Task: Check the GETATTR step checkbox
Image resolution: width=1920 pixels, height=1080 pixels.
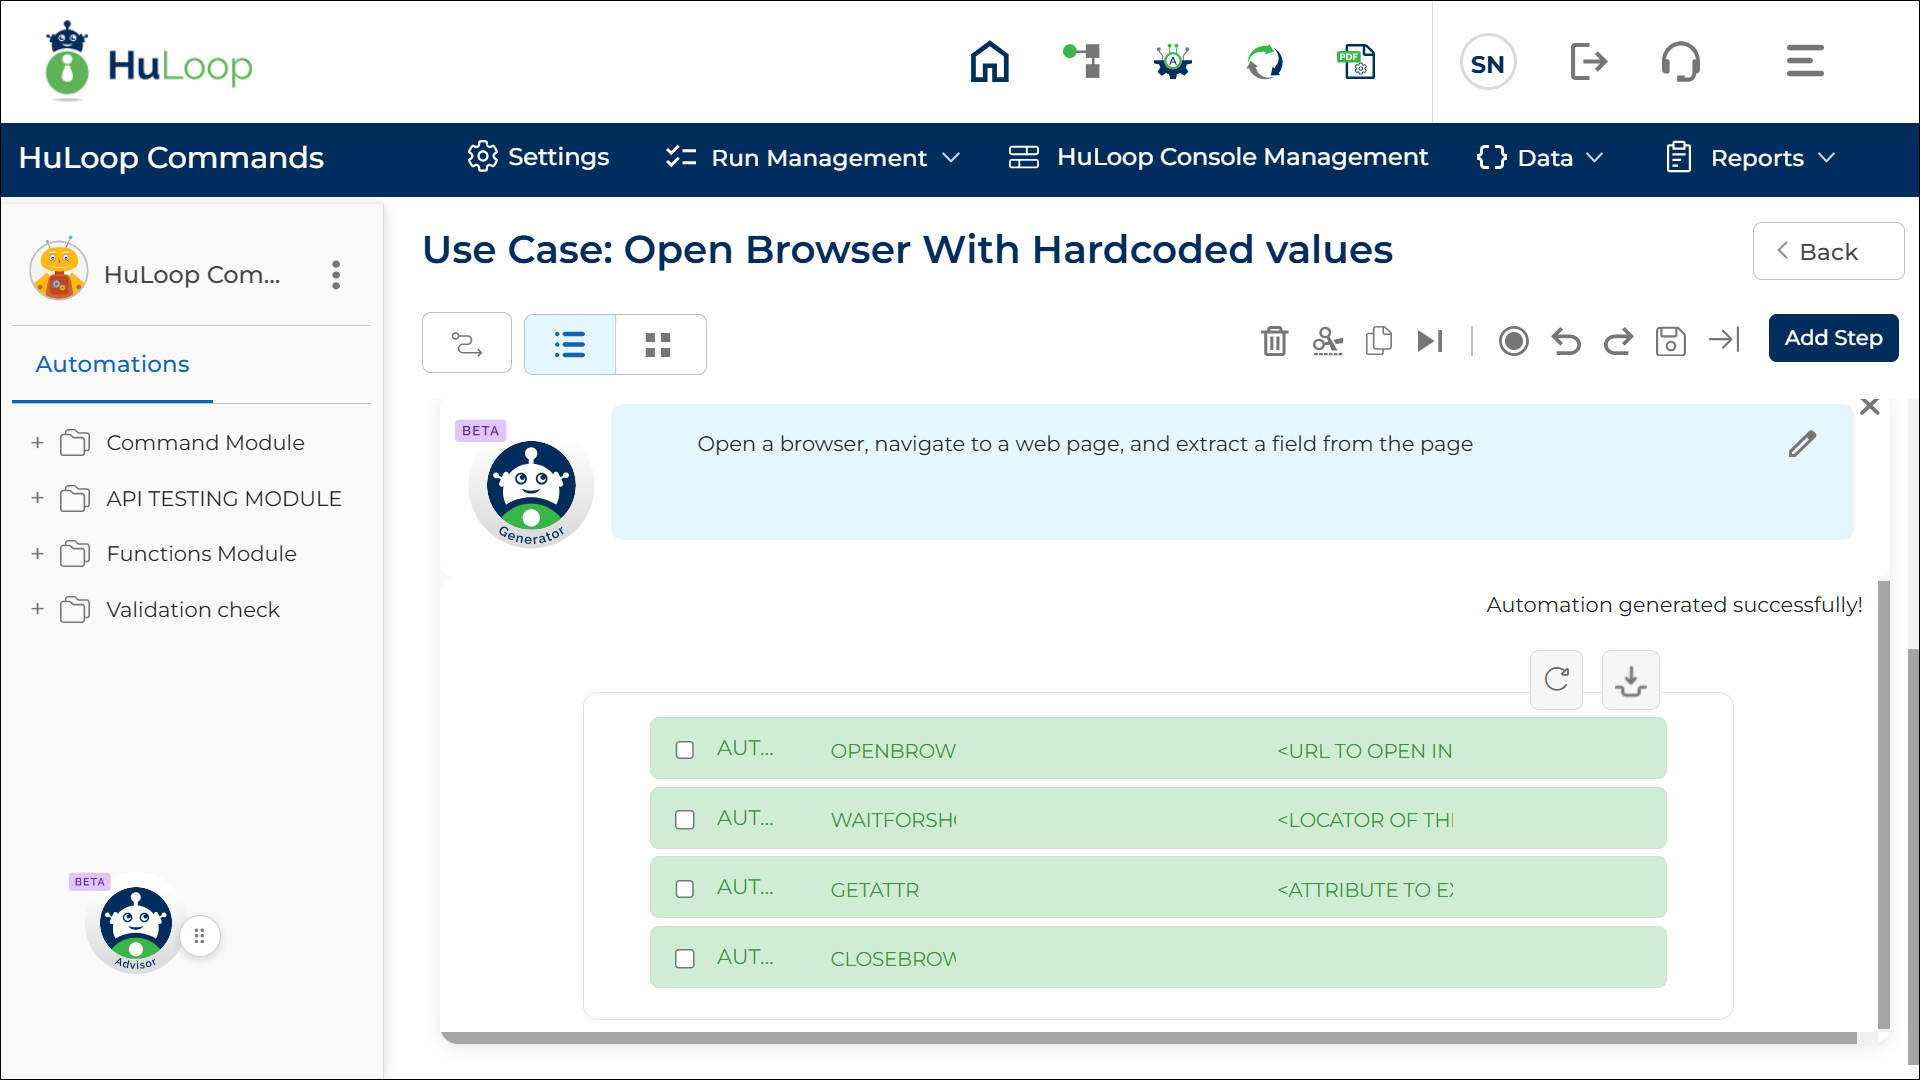Action: click(685, 889)
